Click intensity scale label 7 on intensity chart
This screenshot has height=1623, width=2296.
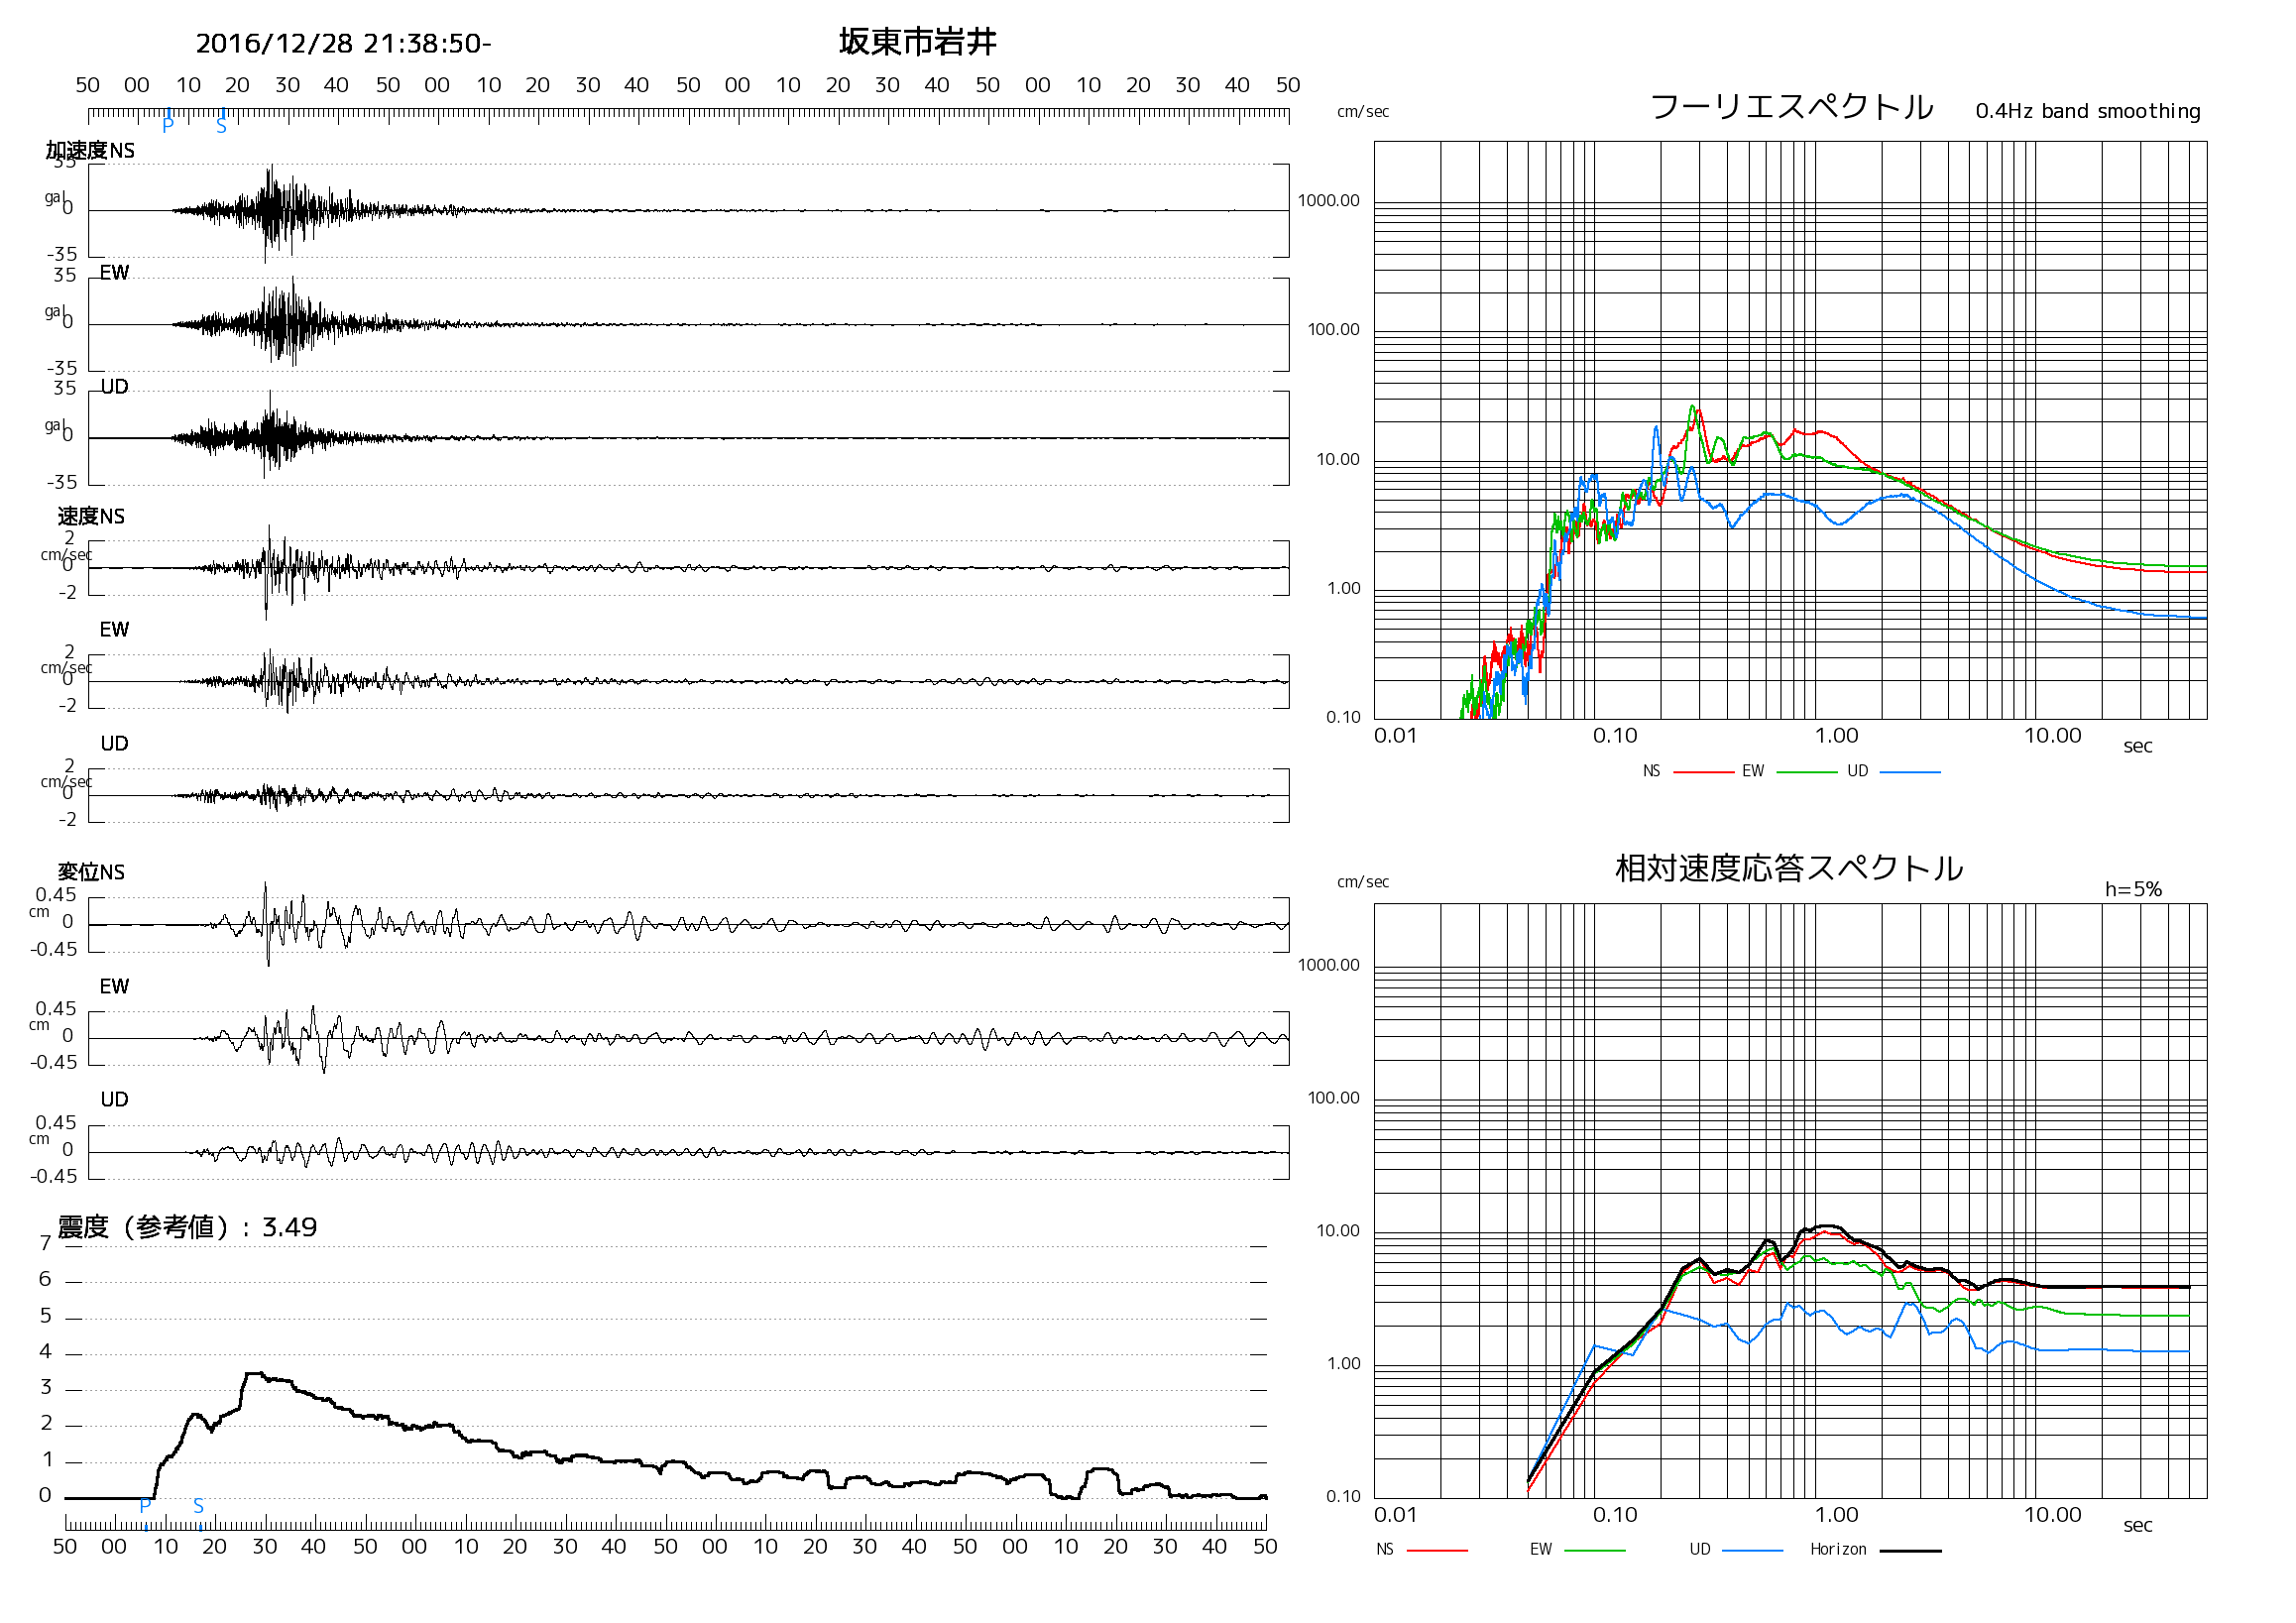[x=45, y=1243]
